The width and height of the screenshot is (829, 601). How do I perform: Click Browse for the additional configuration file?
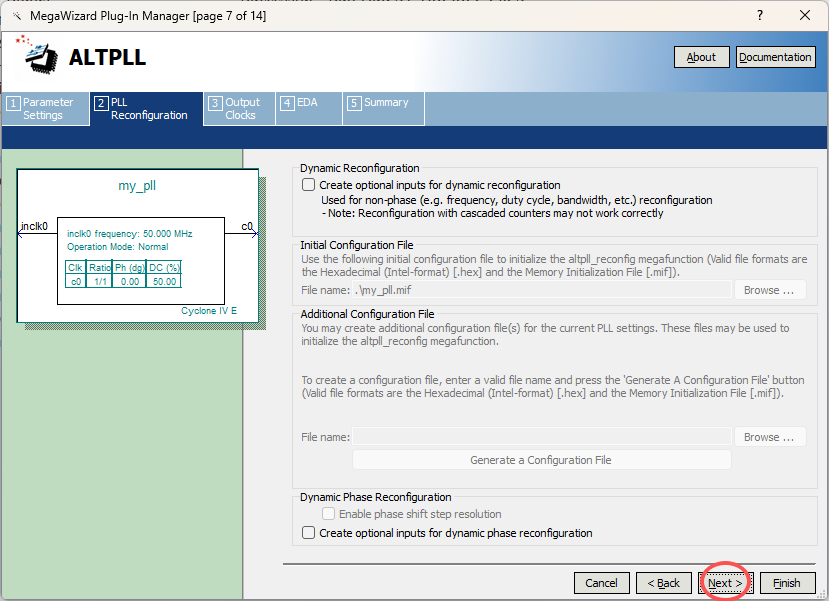tap(770, 437)
